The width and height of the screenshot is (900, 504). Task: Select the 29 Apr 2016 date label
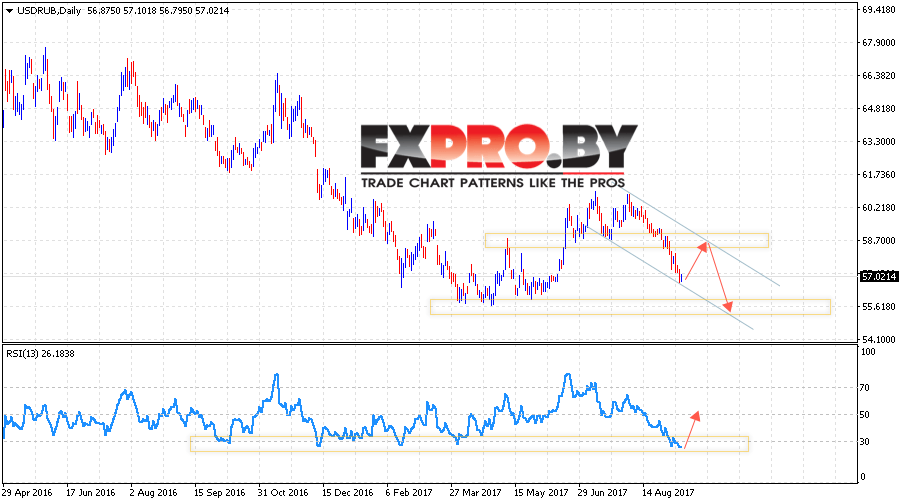tap(27, 493)
